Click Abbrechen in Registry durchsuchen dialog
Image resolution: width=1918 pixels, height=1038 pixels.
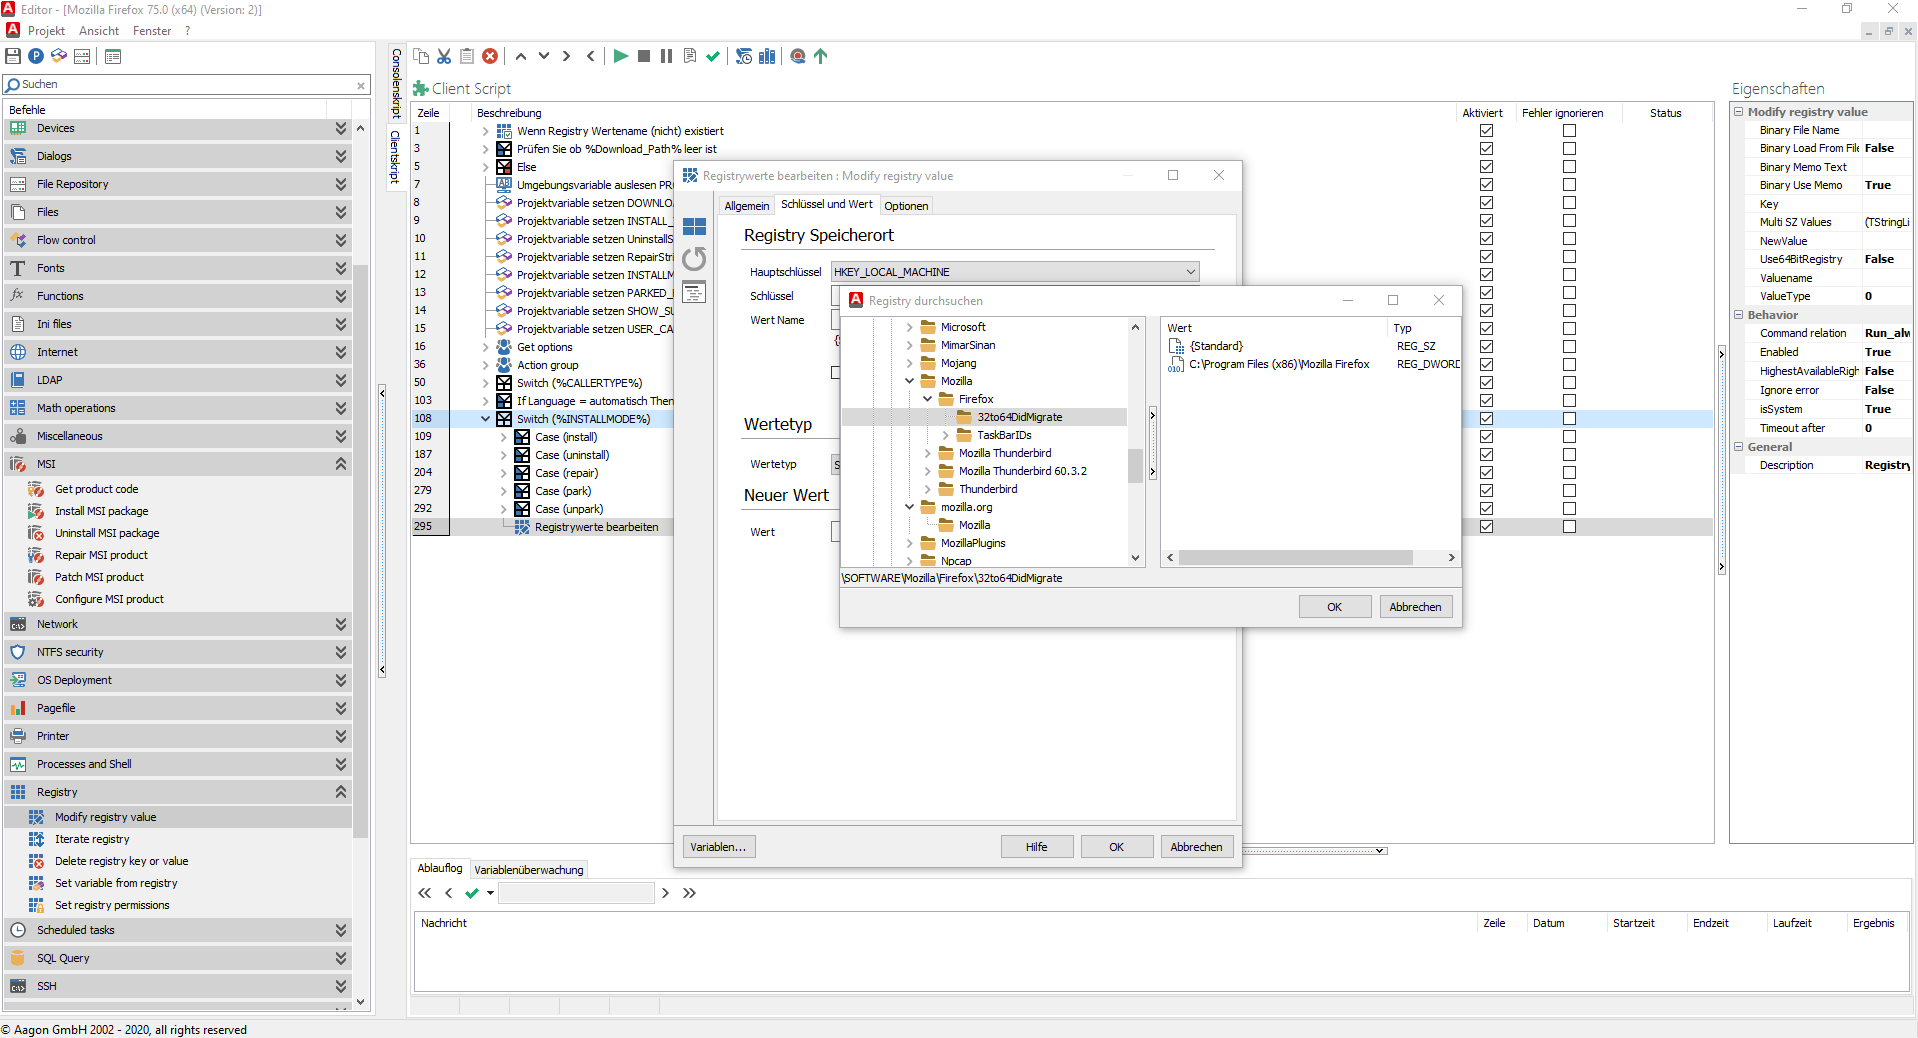click(1416, 607)
